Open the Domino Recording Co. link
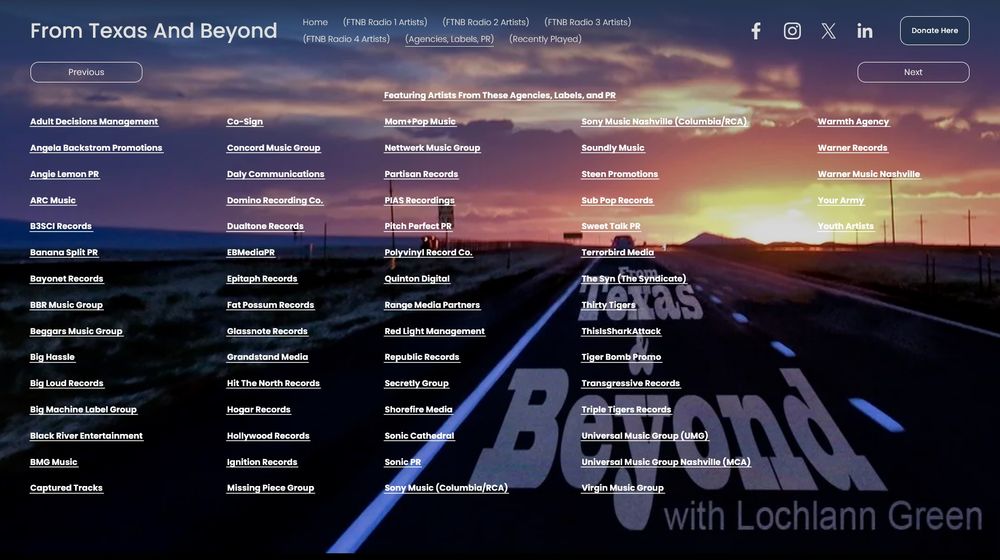 click(x=275, y=200)
